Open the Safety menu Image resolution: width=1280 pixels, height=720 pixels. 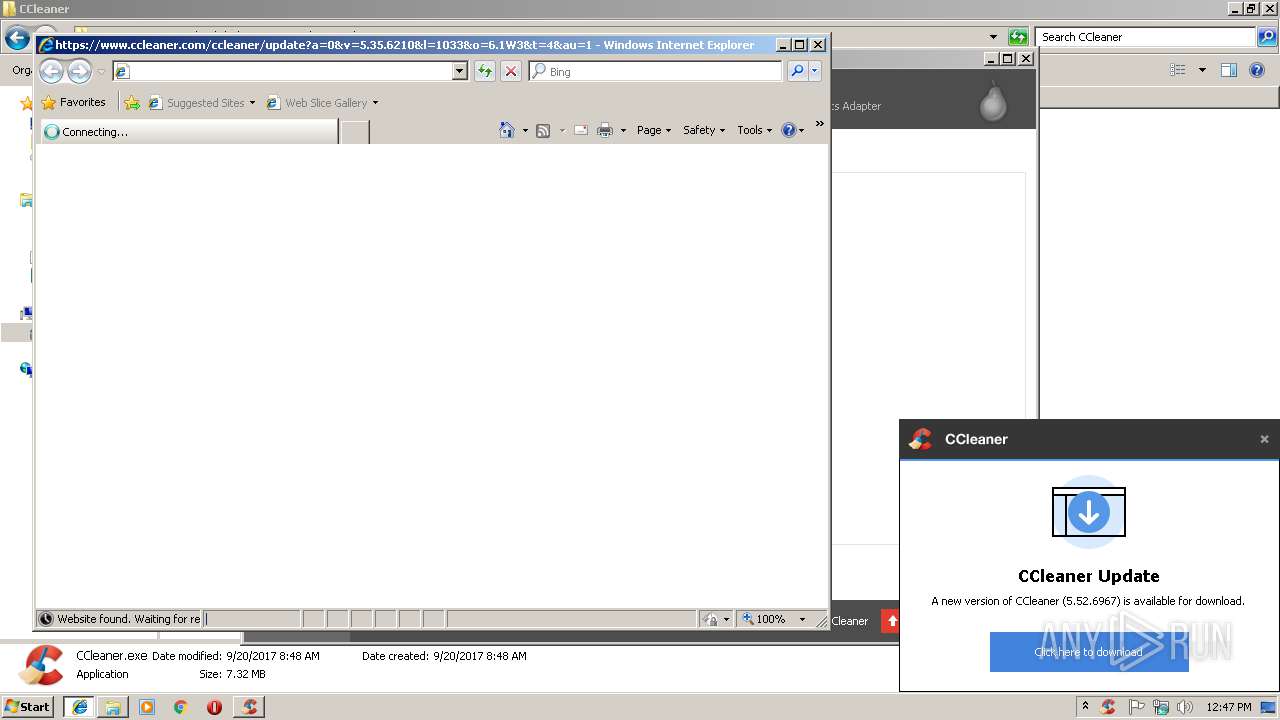tap(704, 130)
